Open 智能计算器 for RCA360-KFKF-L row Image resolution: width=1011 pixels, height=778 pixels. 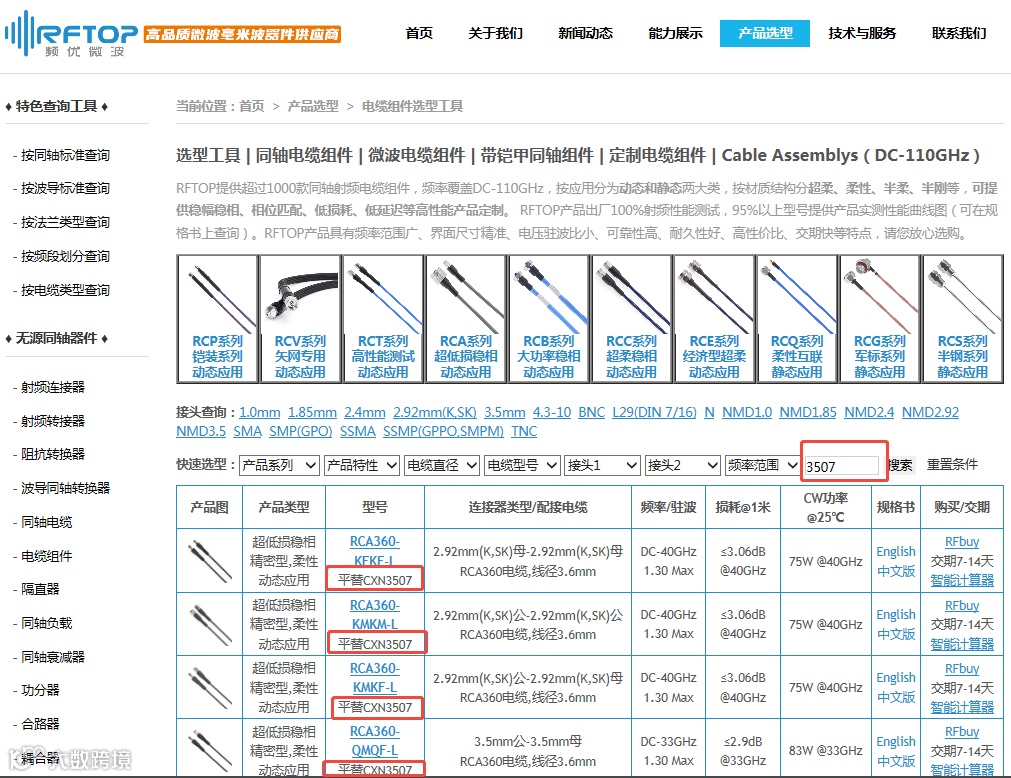click(962, 581)
